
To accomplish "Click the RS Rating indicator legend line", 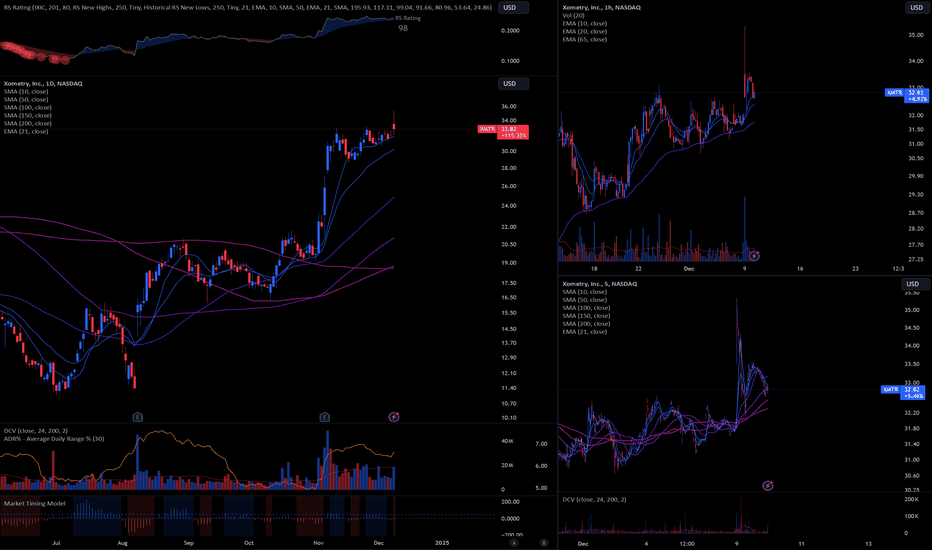I will tap(248, 8).
